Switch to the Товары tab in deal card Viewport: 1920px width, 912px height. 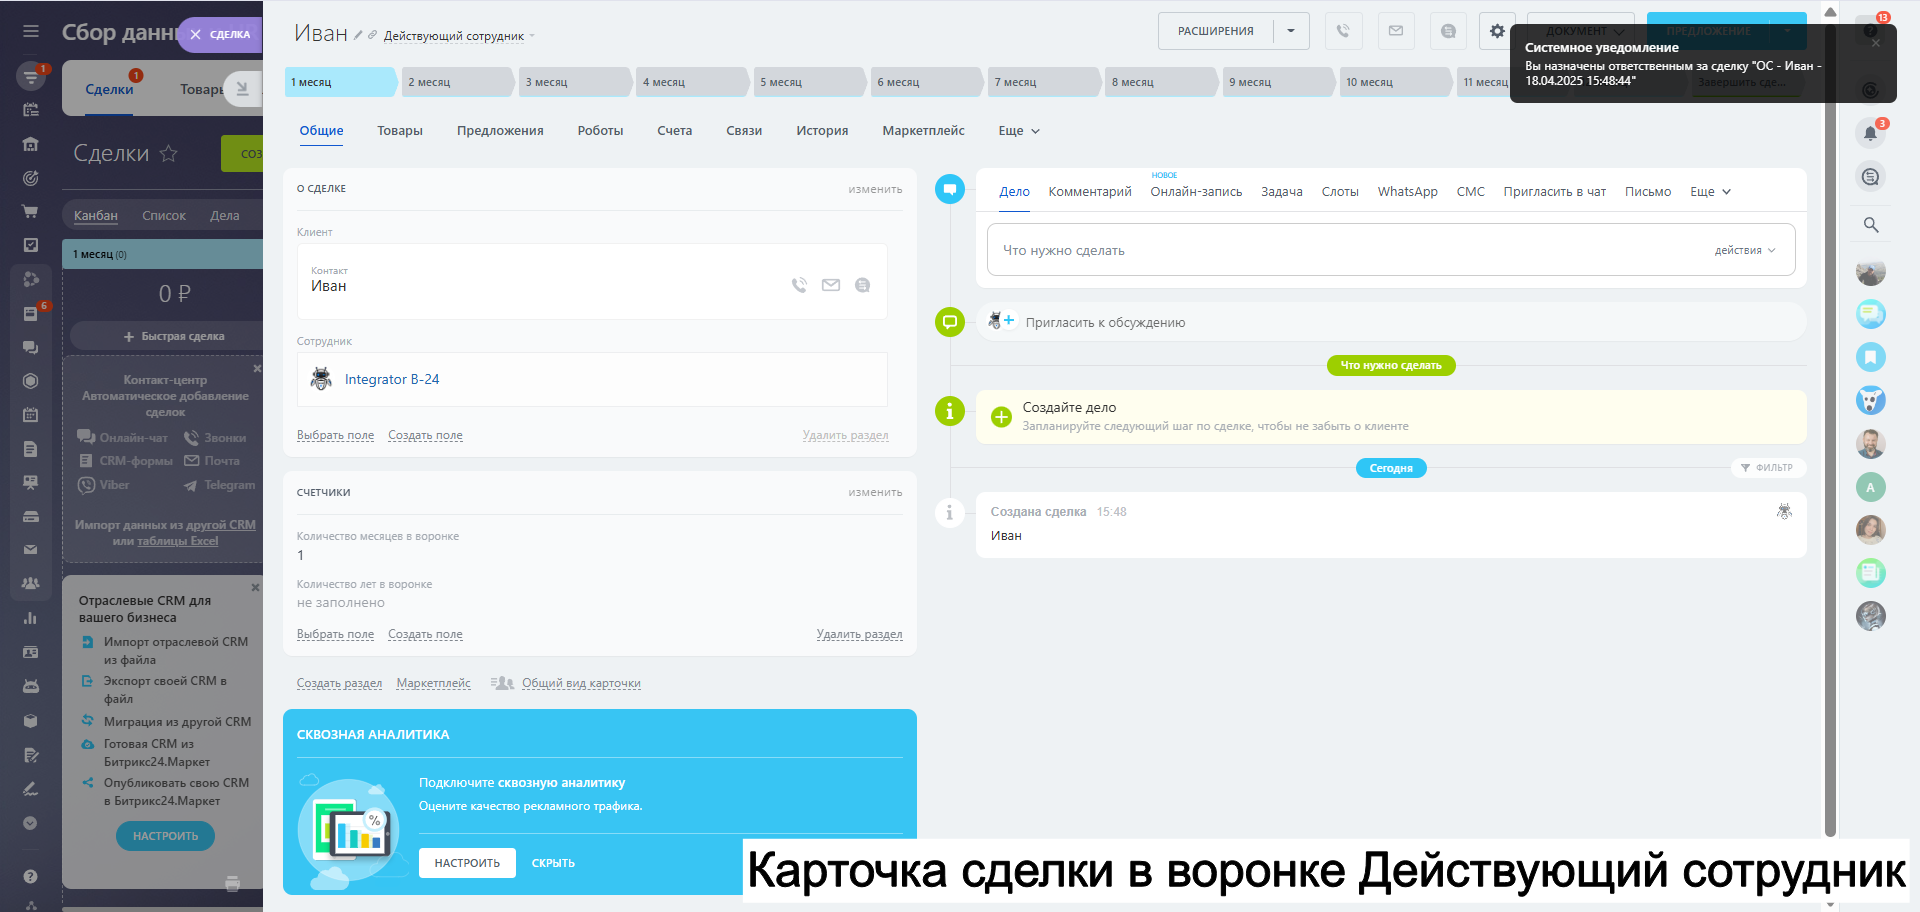(x=400, y=131)
